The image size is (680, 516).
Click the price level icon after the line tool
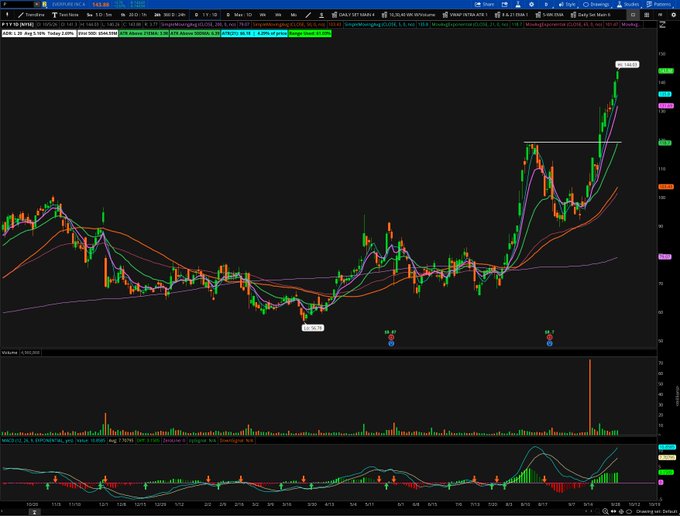(x=321, y=15)
